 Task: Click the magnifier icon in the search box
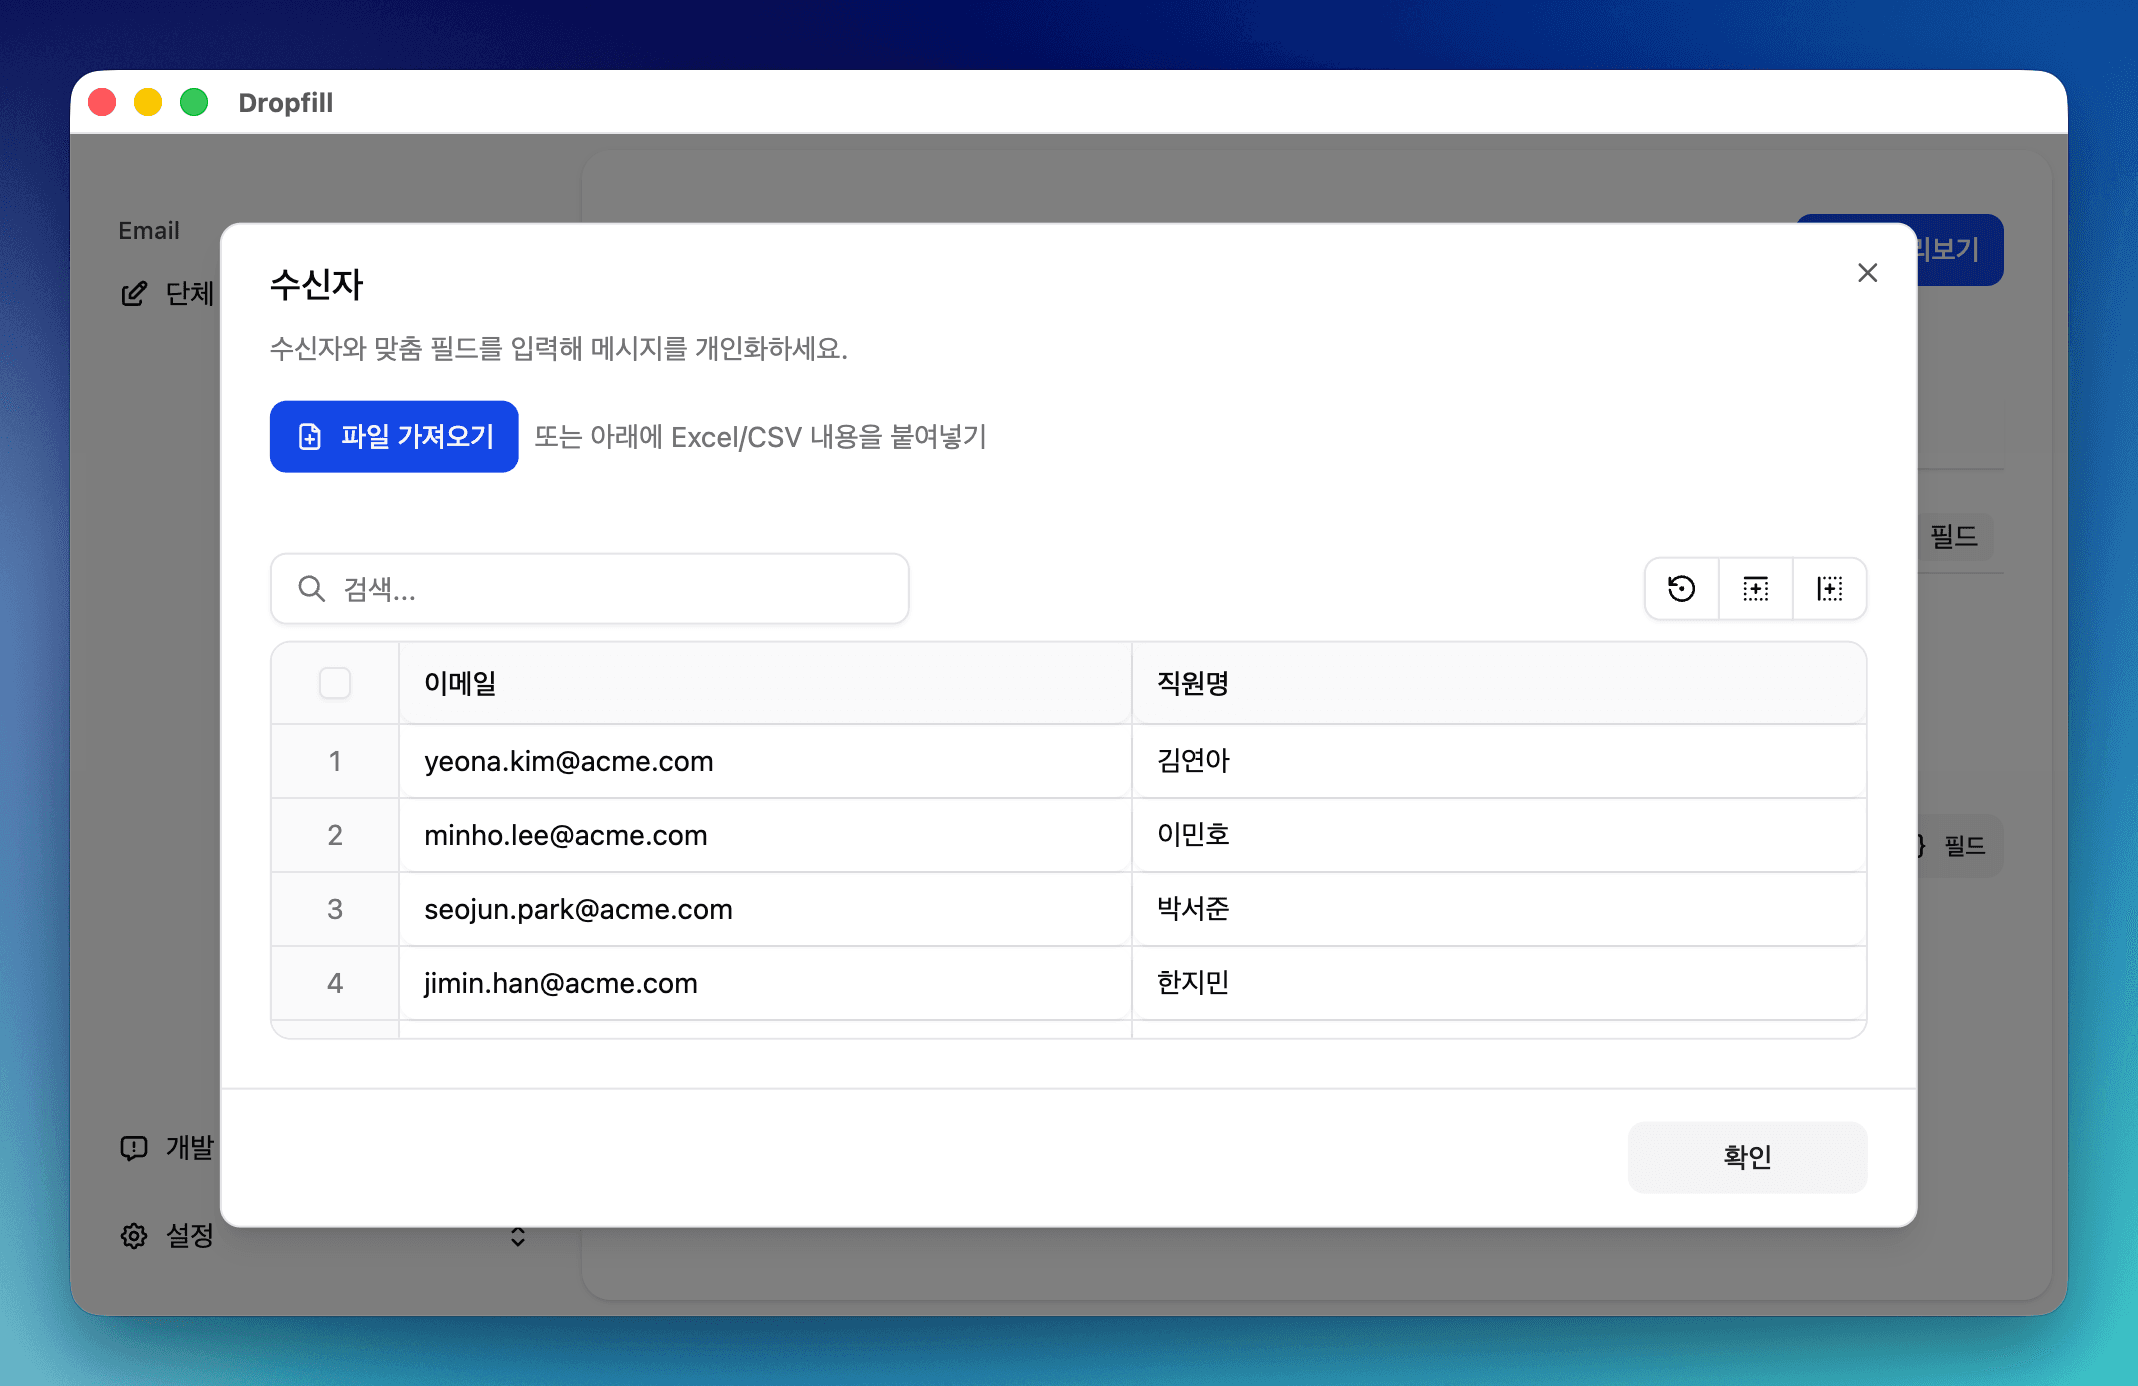(311, 589)
